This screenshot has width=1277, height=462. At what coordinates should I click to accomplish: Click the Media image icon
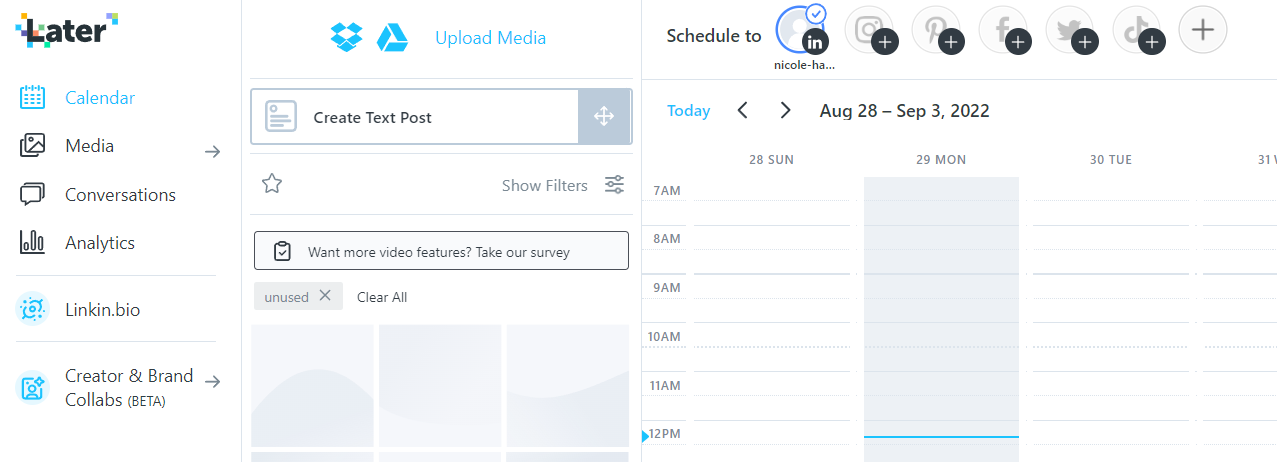pos(33,145)
